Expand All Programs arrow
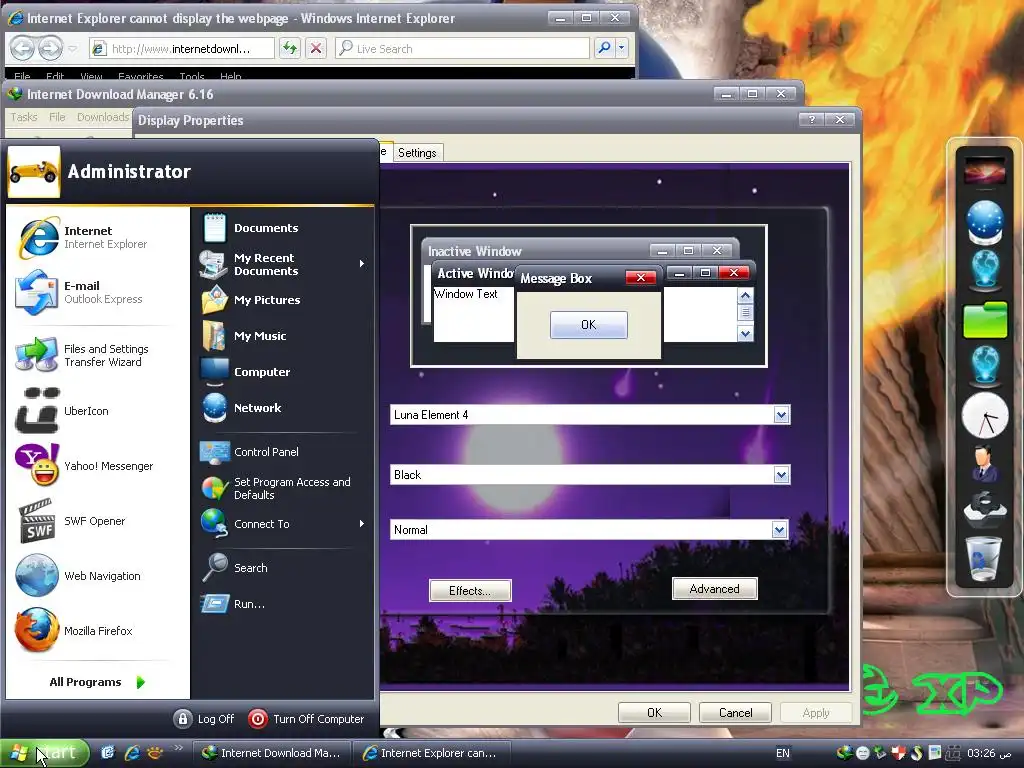This screenshot has width=1024, height=768. click(140, 682)
